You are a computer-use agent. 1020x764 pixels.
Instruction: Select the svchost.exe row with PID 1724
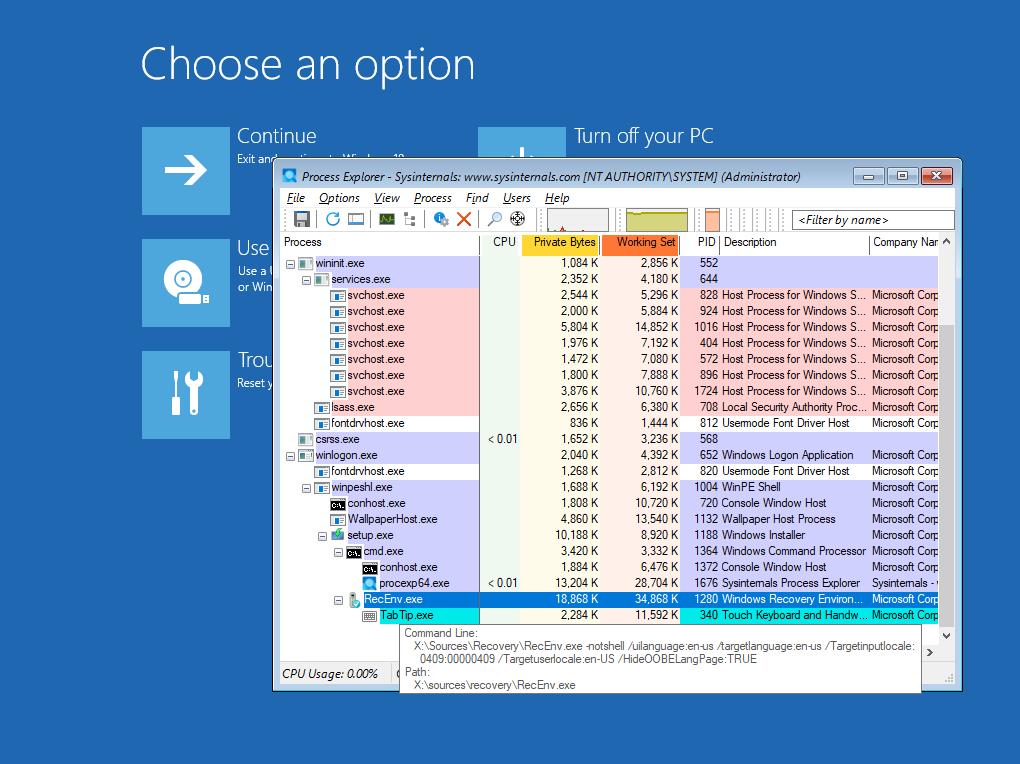tap(610, 391)
